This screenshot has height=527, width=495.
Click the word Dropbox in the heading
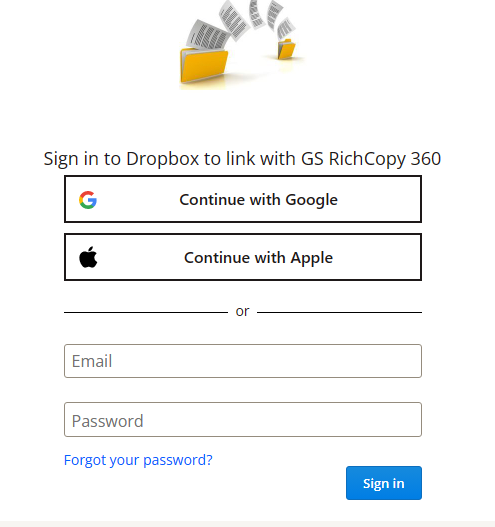pos(163,159)
